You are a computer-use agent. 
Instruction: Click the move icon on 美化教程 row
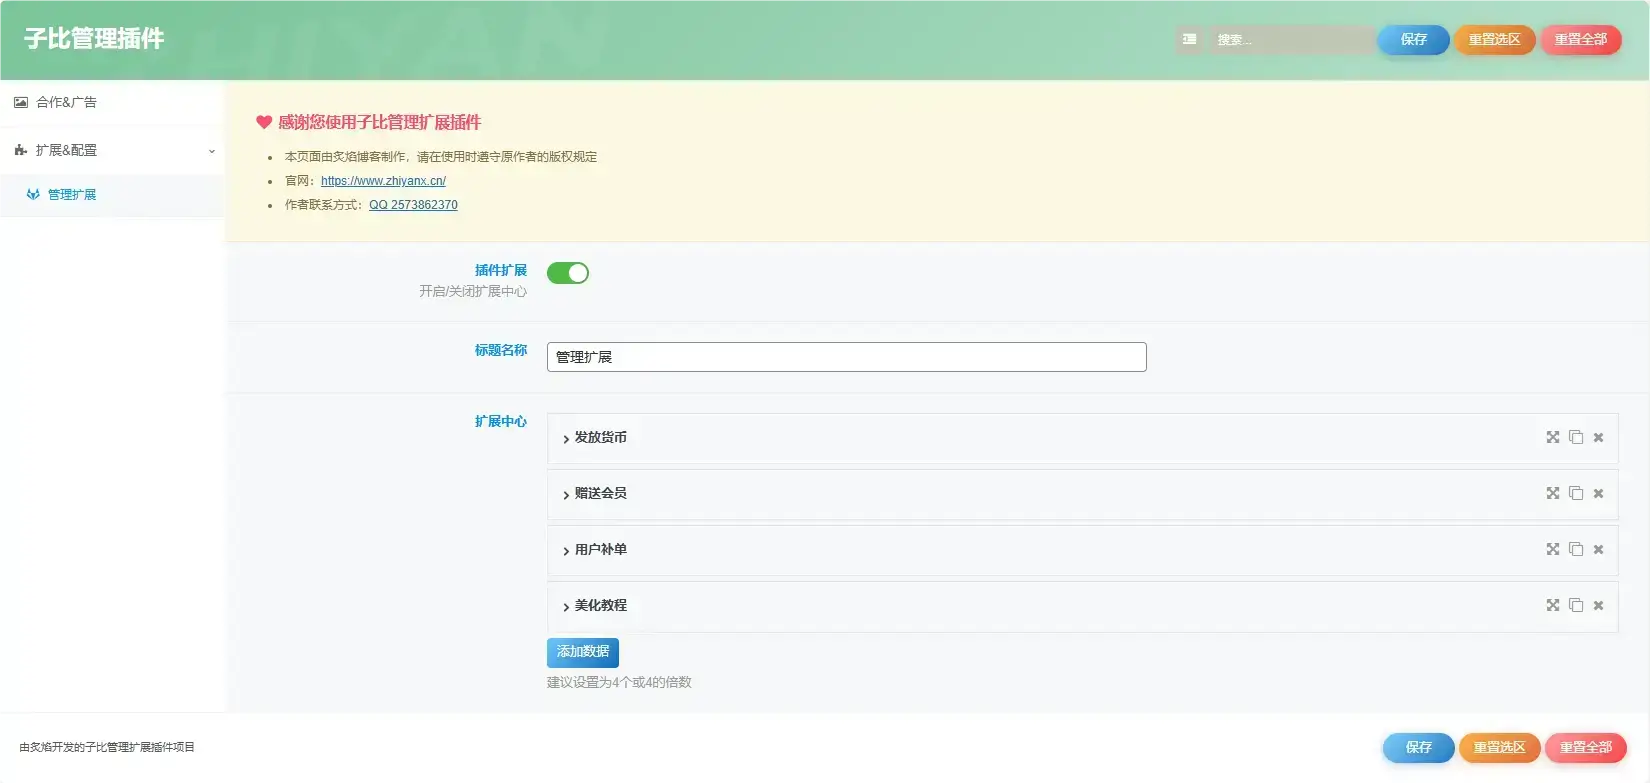[x=1553, y=605]
